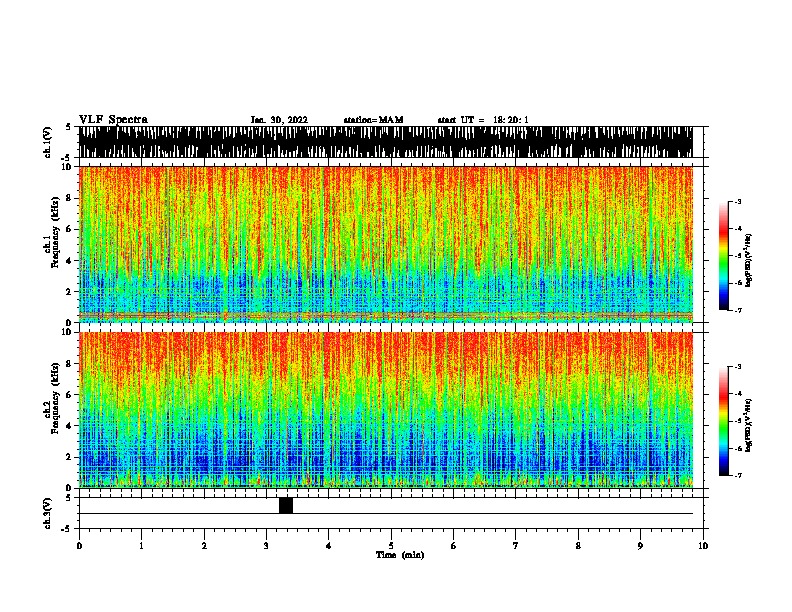Click time axis tick label 10
Image resolution: width=792 pixels, height=612 pixels.
click(x=703, y=546)
